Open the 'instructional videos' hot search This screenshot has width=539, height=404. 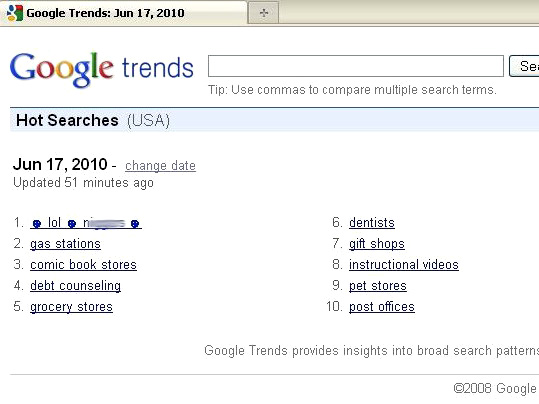point(404,265)
